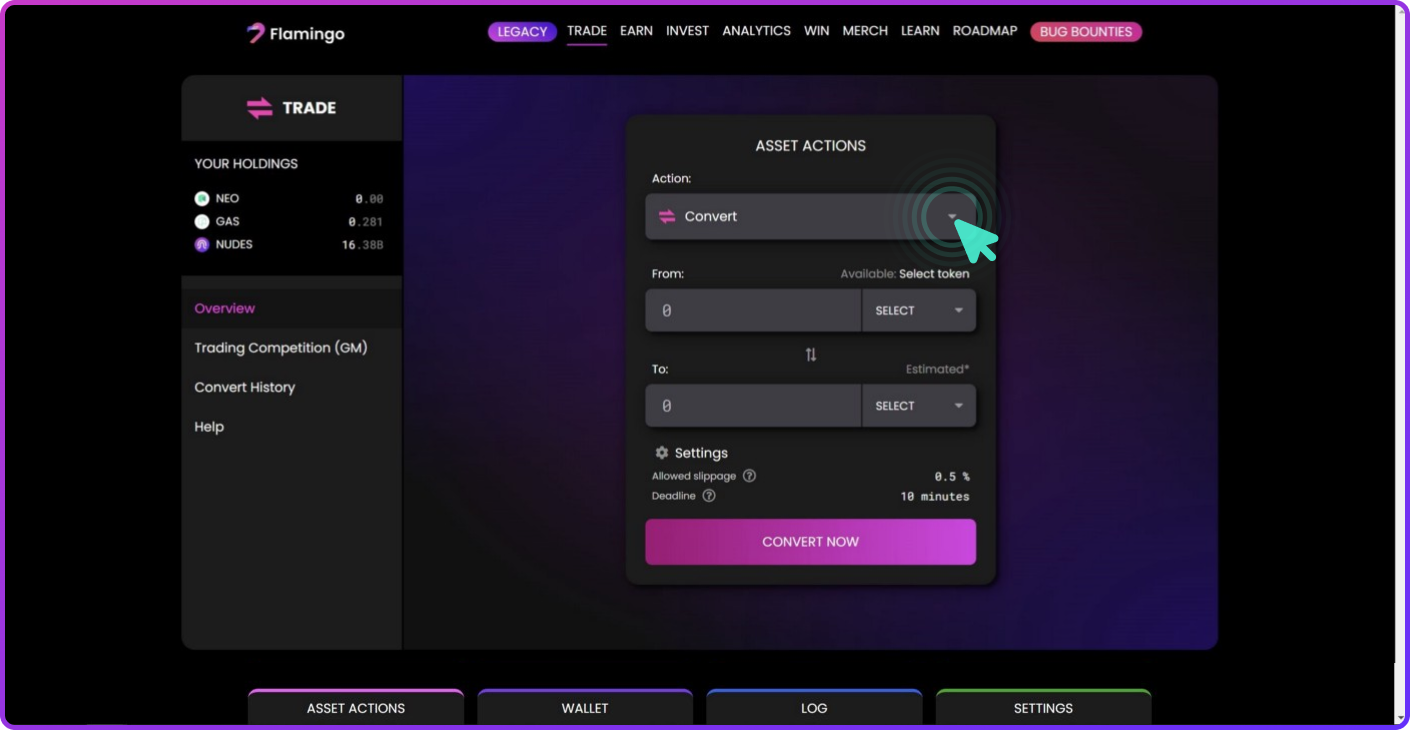Viewport: 1410px width, 730px height.
Task: Switch to the ASSET ACTIONS bottom tab
Action: [356, 707]
